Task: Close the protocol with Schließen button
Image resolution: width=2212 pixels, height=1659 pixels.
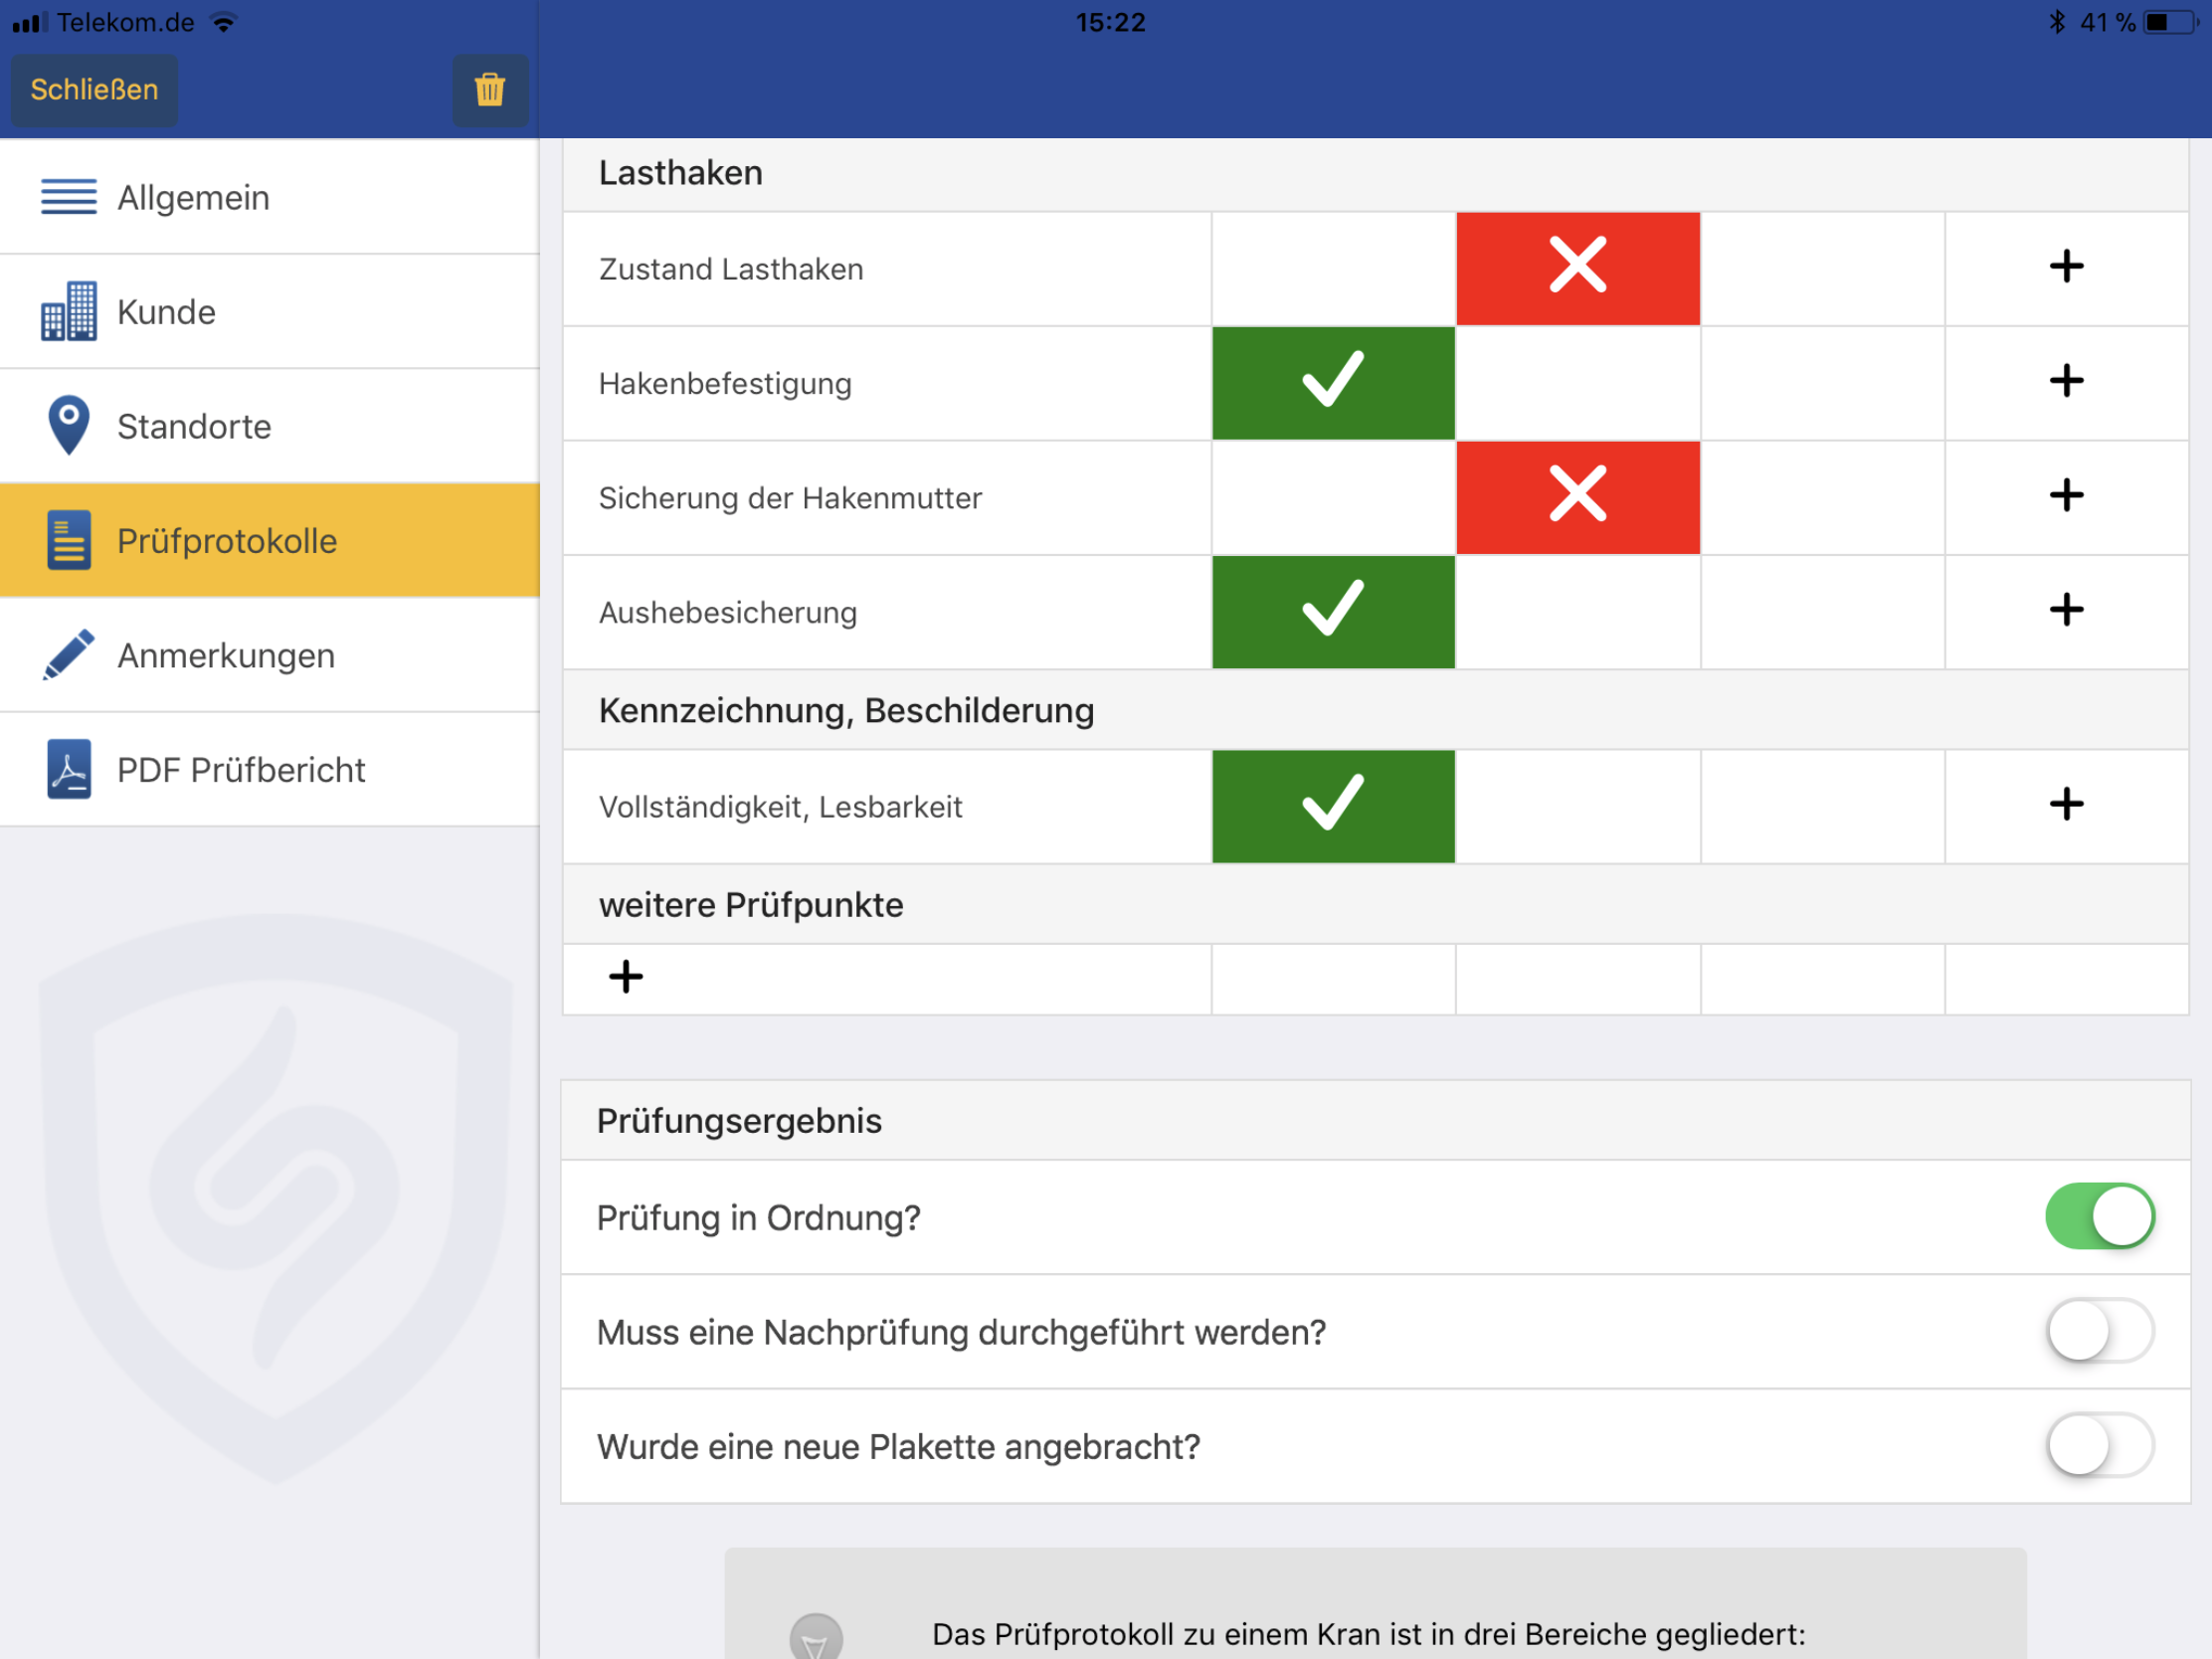Action: tap(94, 90)
